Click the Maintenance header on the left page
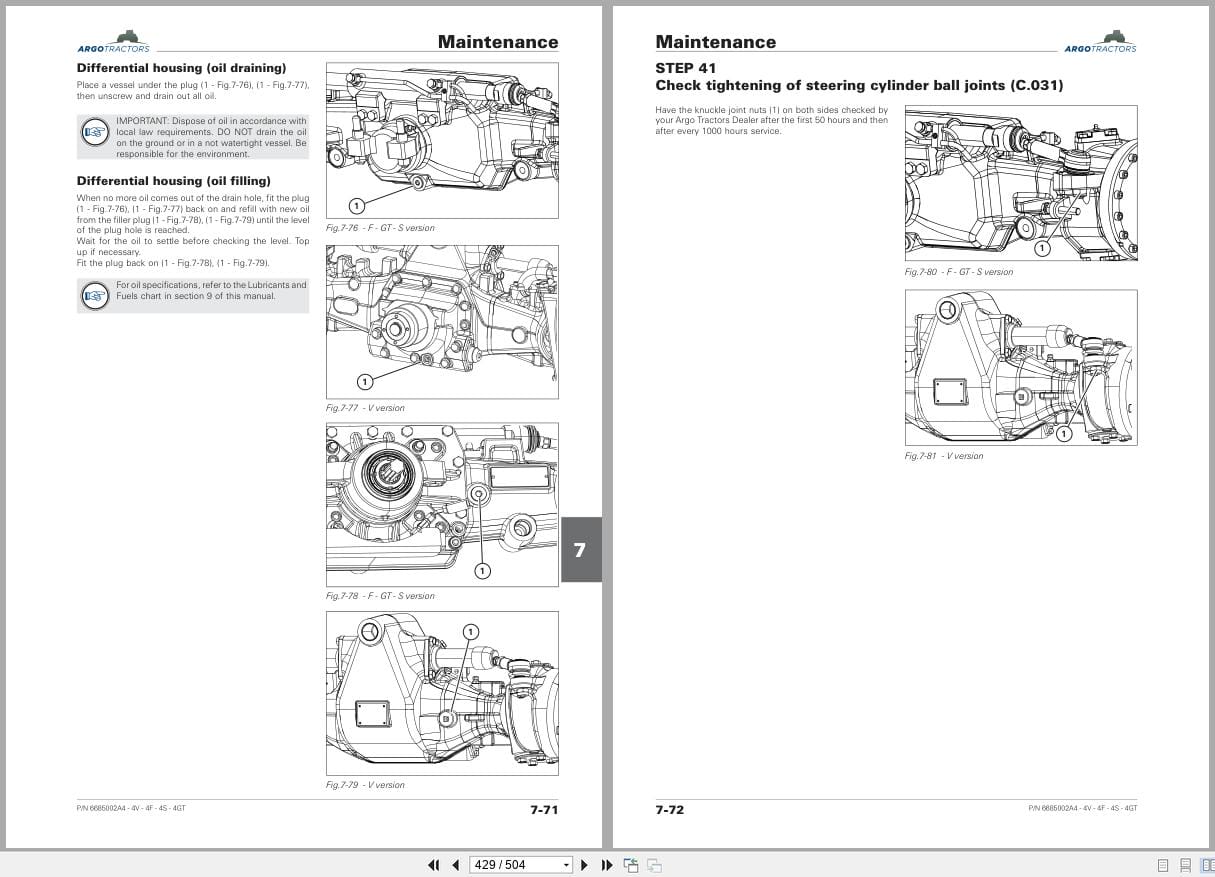 pos(497,42)
